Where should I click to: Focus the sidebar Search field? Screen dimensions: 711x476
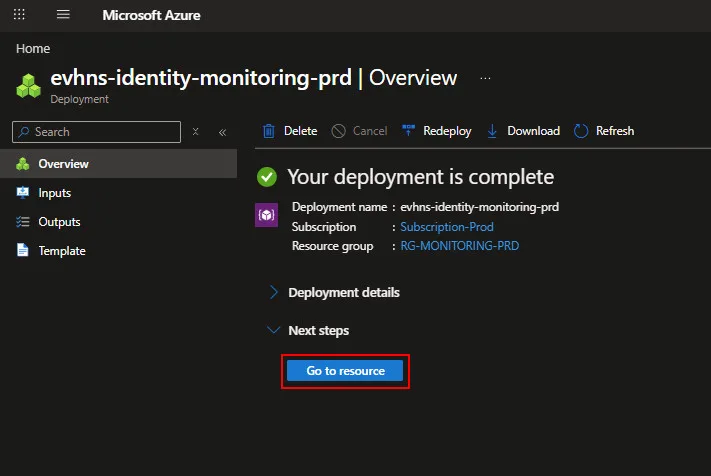97,132
